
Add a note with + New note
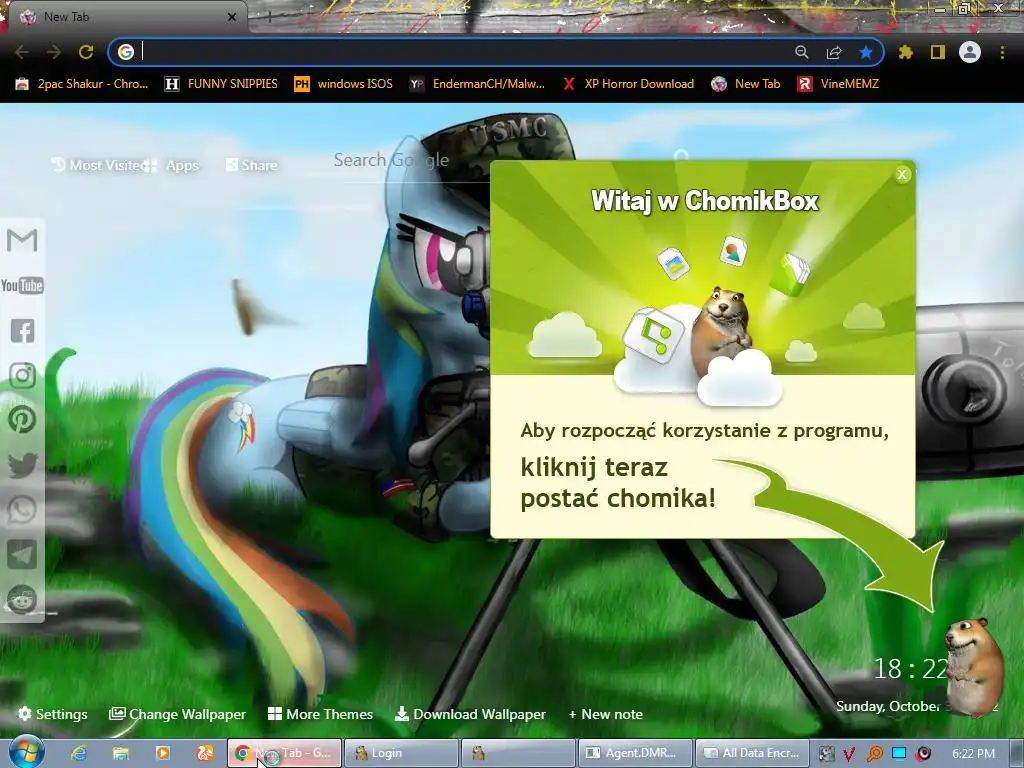(605, 714)
